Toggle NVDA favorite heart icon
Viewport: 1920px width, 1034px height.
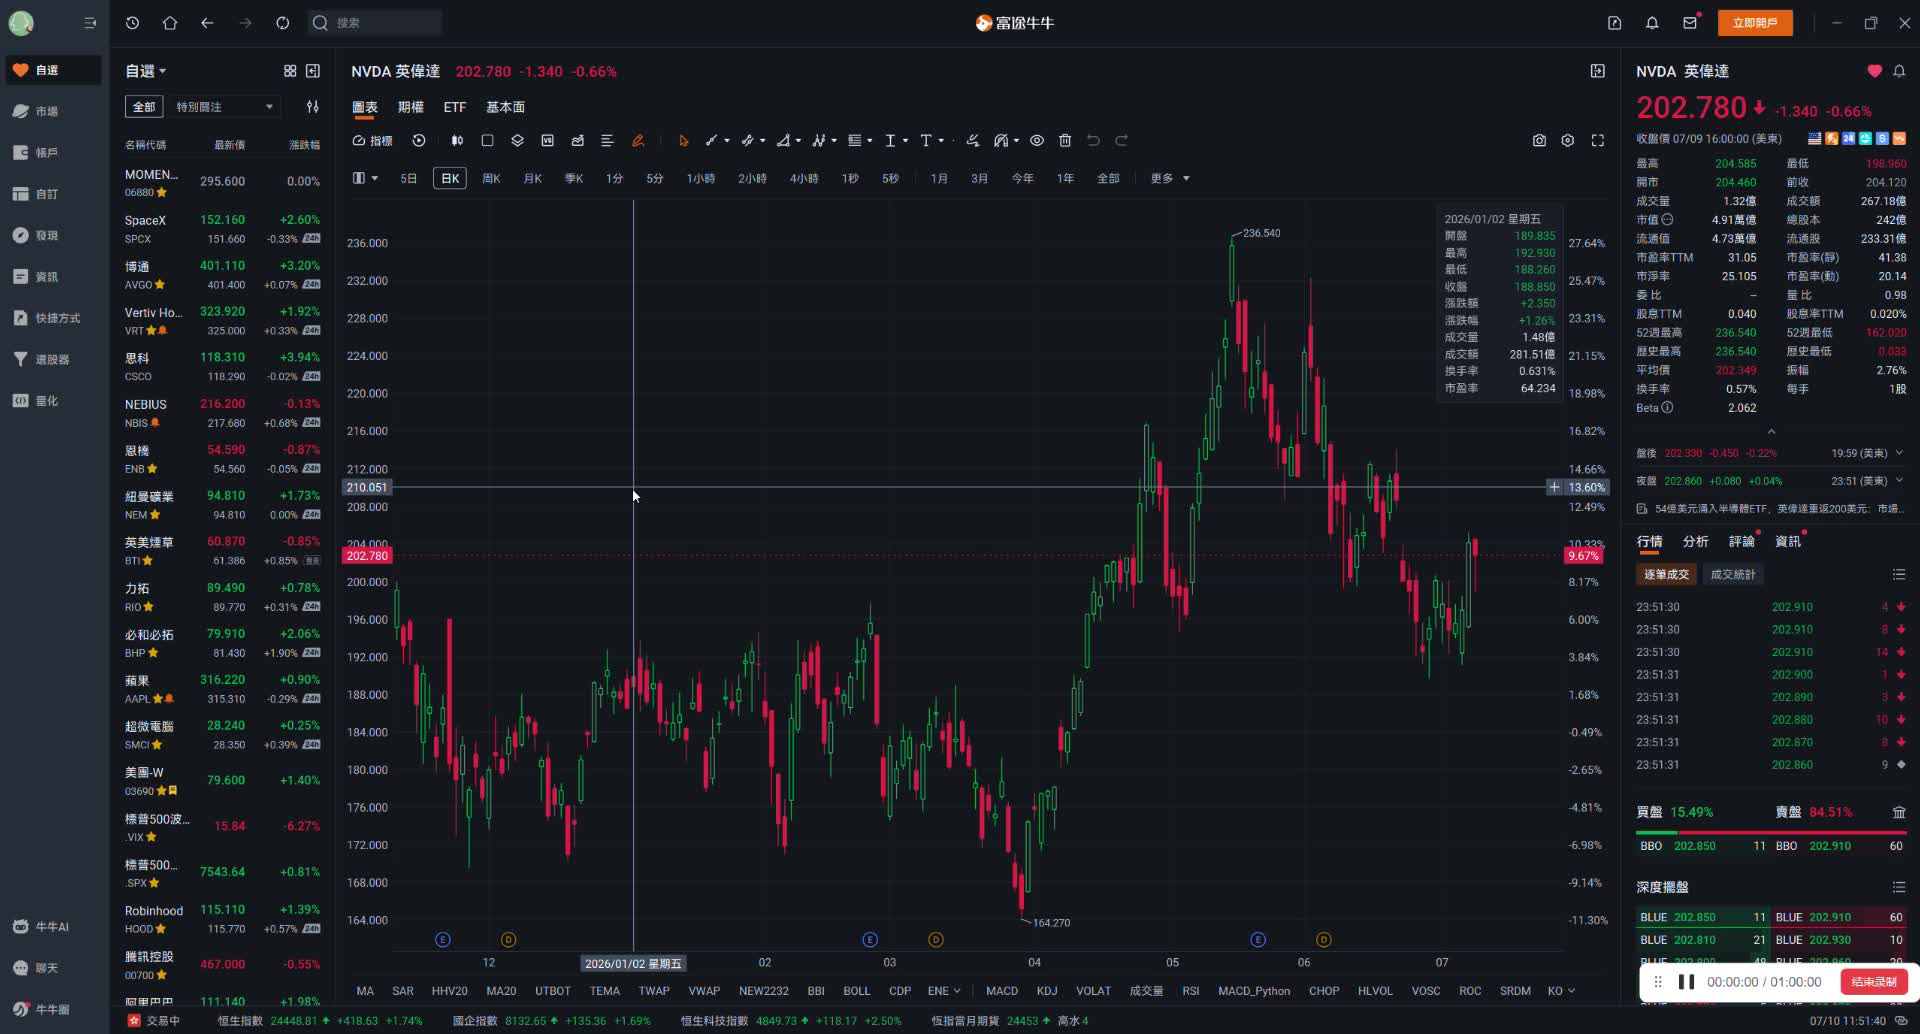[1874, 71]
